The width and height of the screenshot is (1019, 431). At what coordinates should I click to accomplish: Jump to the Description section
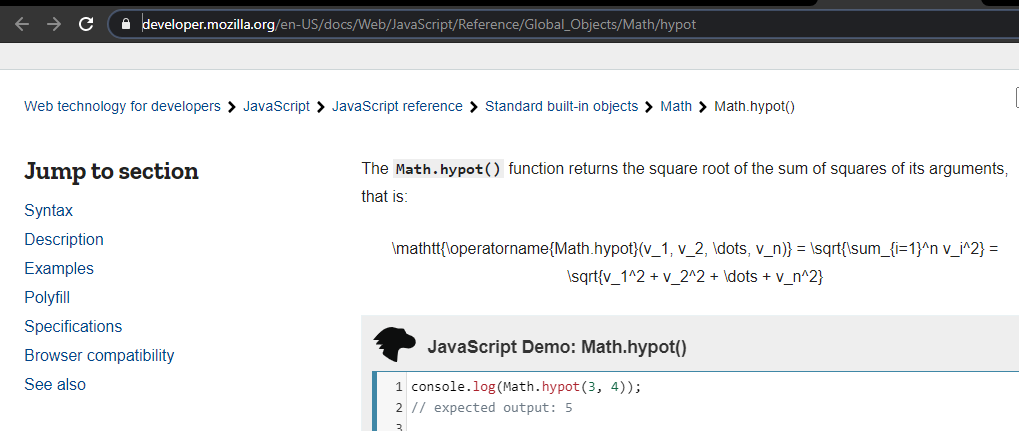(64, 239)
